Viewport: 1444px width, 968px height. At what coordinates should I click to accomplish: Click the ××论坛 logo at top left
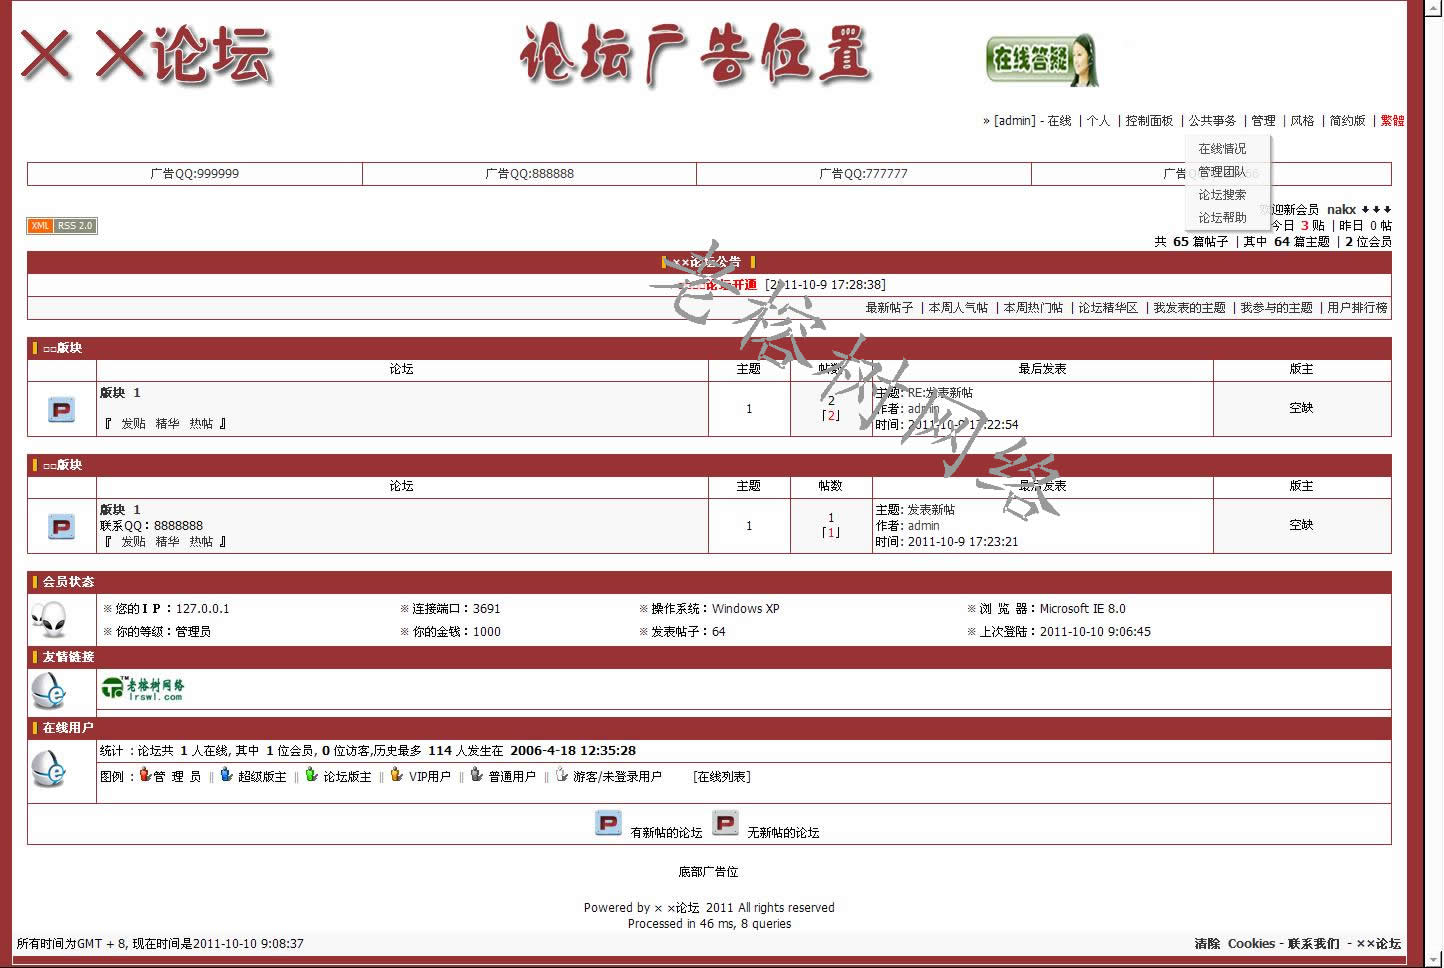click(x=146, y=53)
